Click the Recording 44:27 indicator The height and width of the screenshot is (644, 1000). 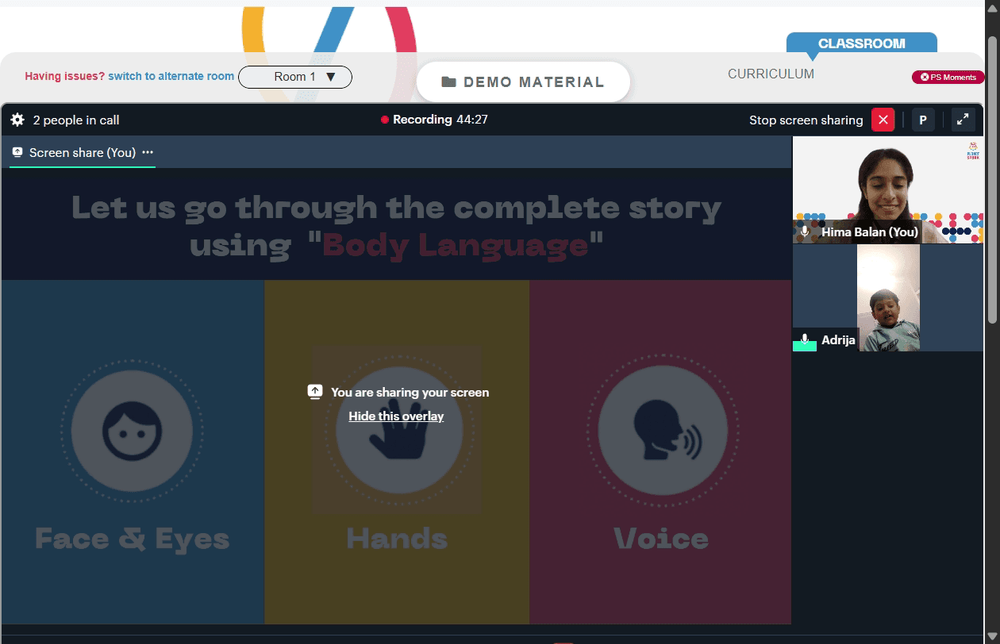(434, 119)
